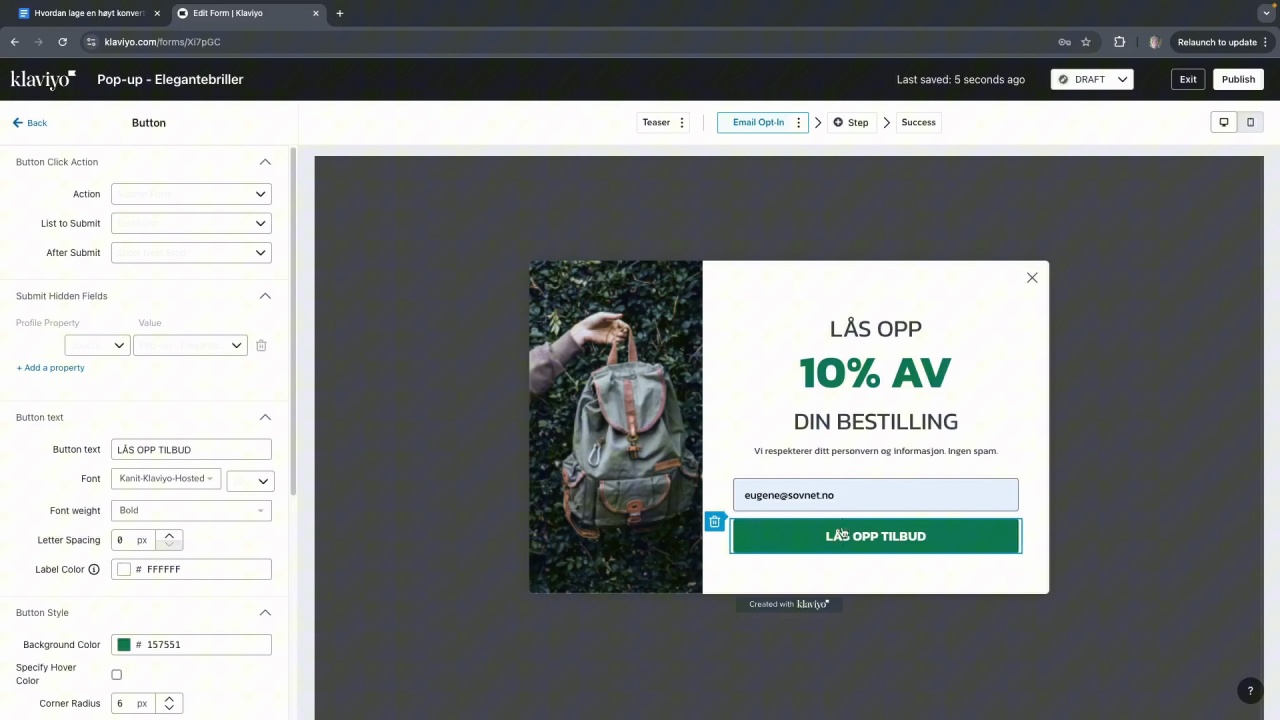This screenshot has height=720, width=1280.
Task: Click the Publish button
Action: (x=1238, y=79)
